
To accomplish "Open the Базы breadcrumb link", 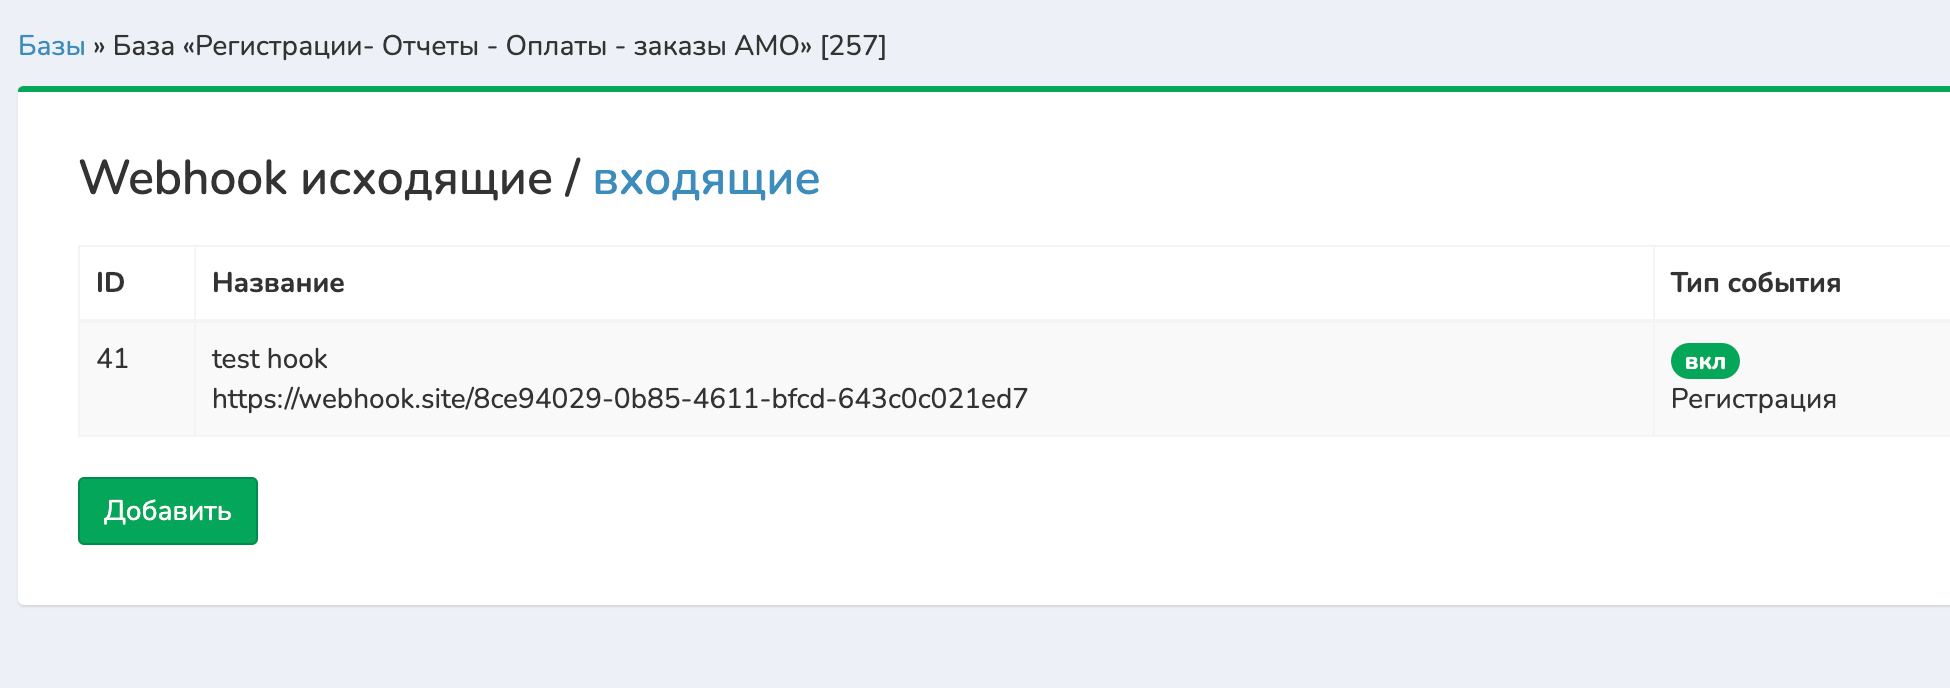I will tap(52, 46).
